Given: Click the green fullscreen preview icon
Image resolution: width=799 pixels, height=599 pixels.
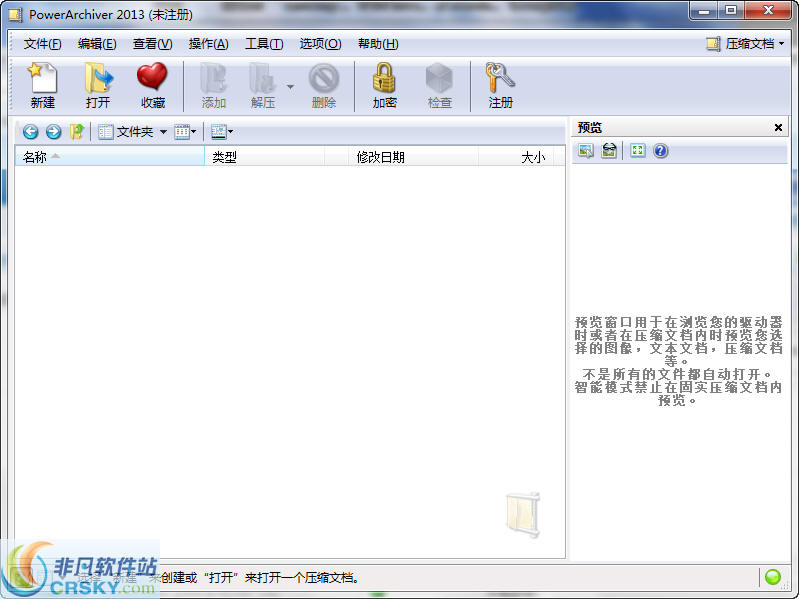Looking at the screenshot, I should 637,151.
